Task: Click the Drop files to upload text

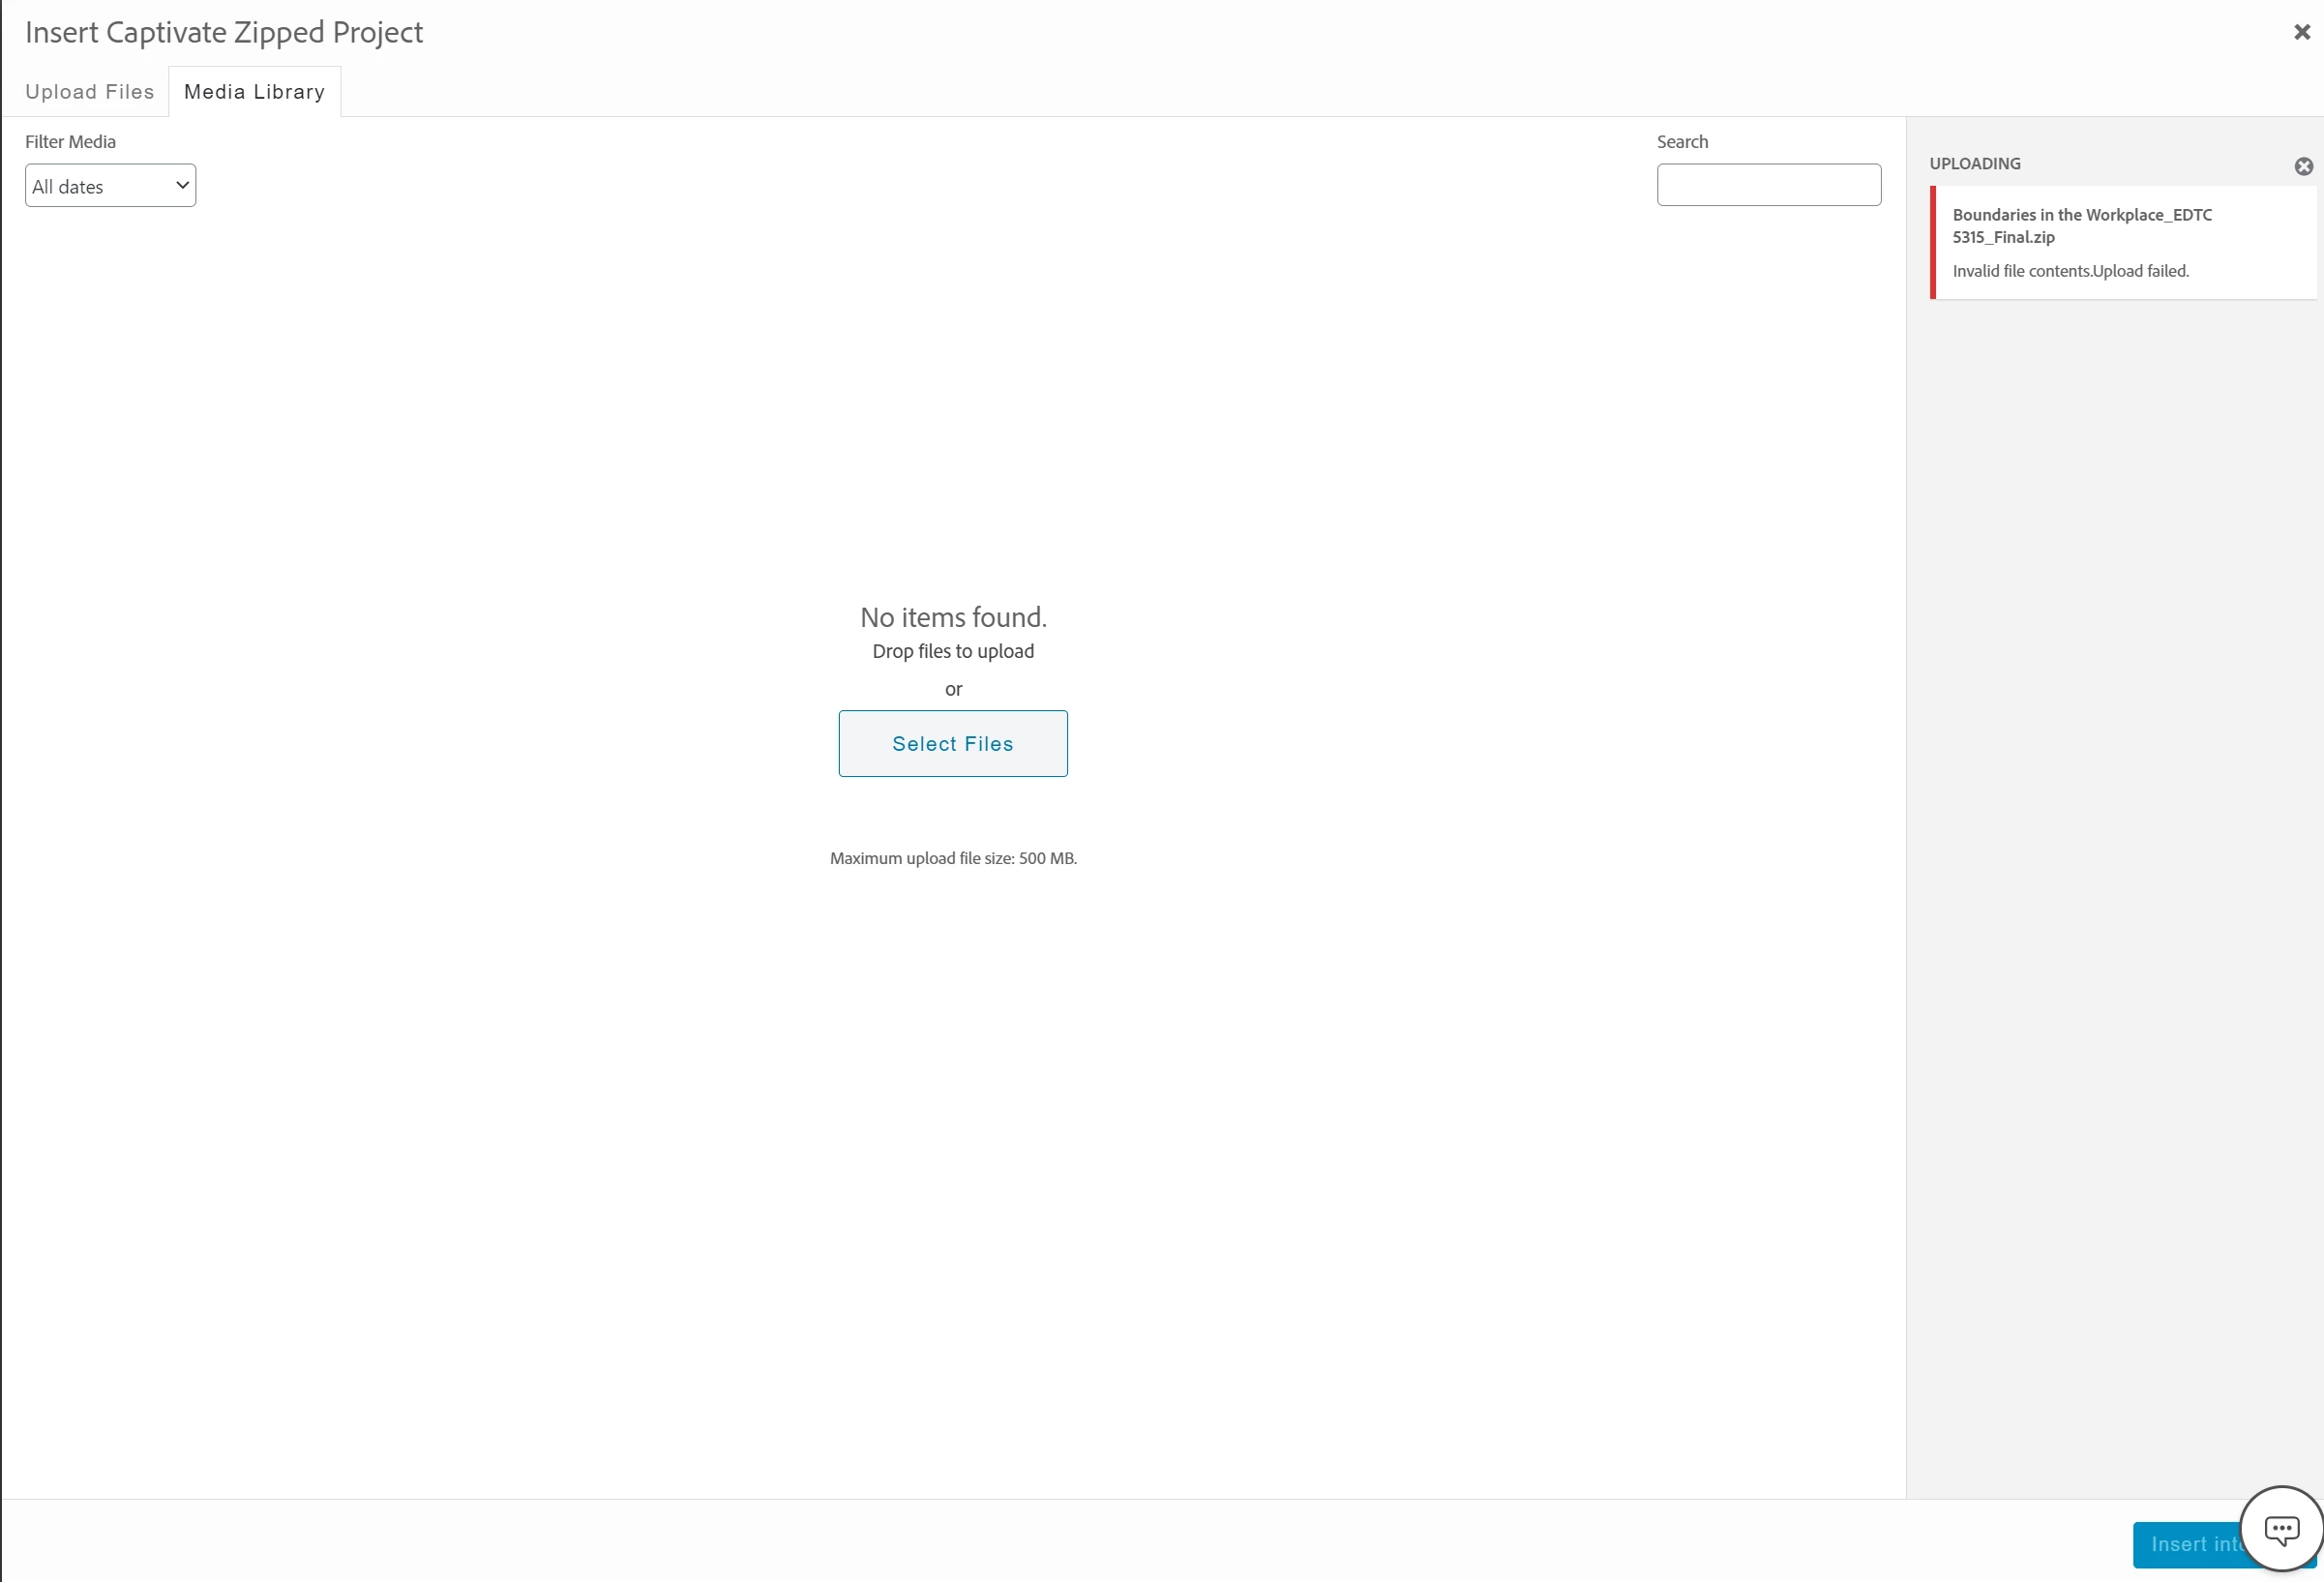Action: [x=953, y=651]
